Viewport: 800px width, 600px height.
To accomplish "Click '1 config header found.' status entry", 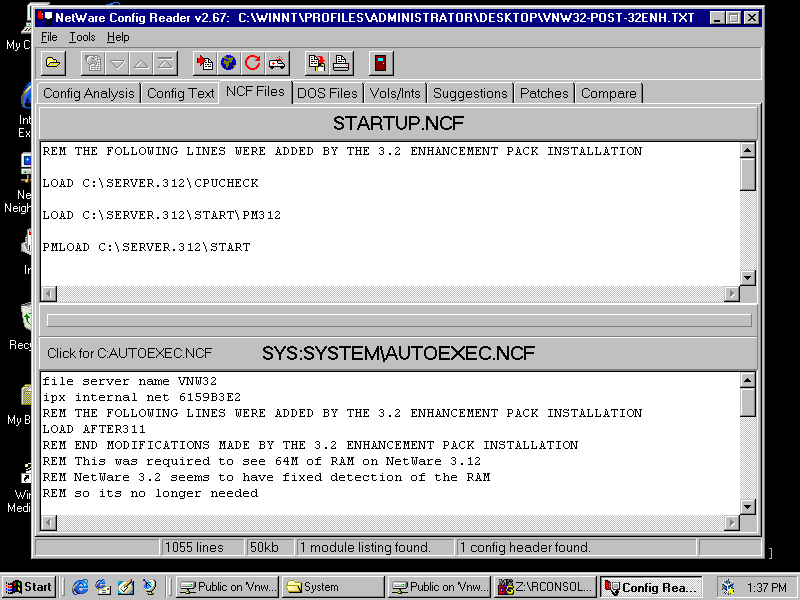I will point(576,547).
